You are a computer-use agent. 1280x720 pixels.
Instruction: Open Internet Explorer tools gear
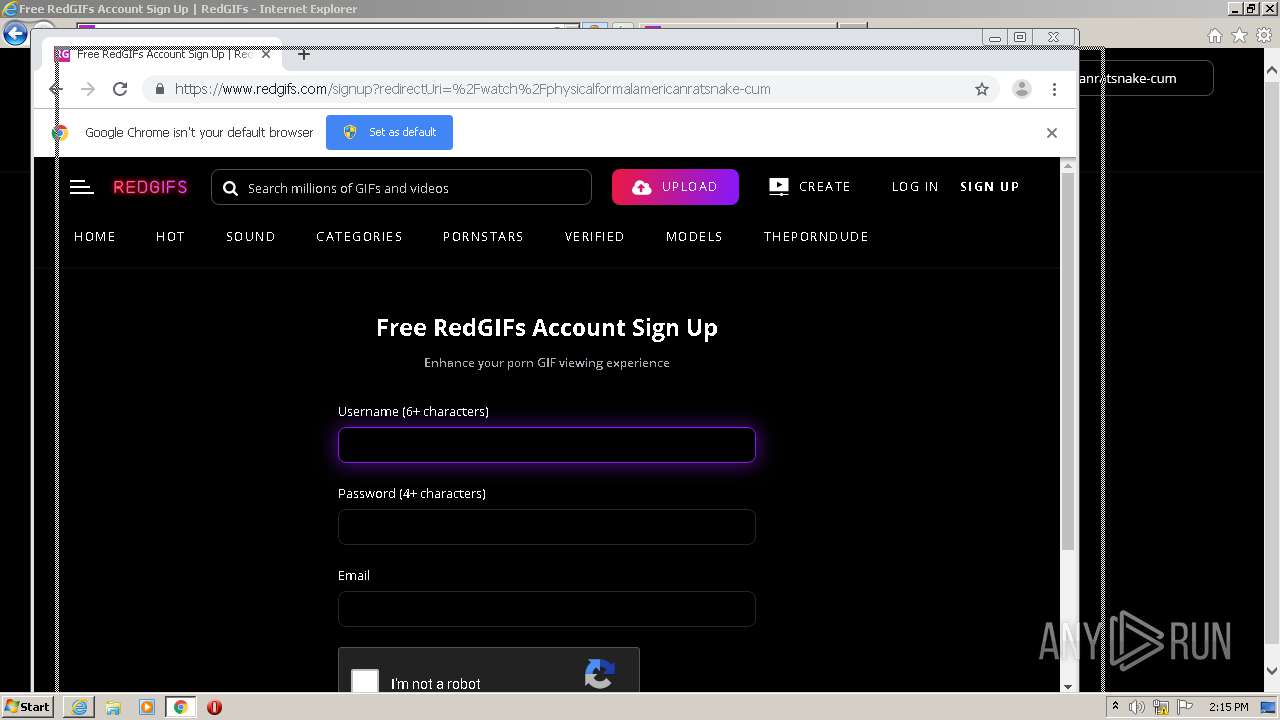1264,35
